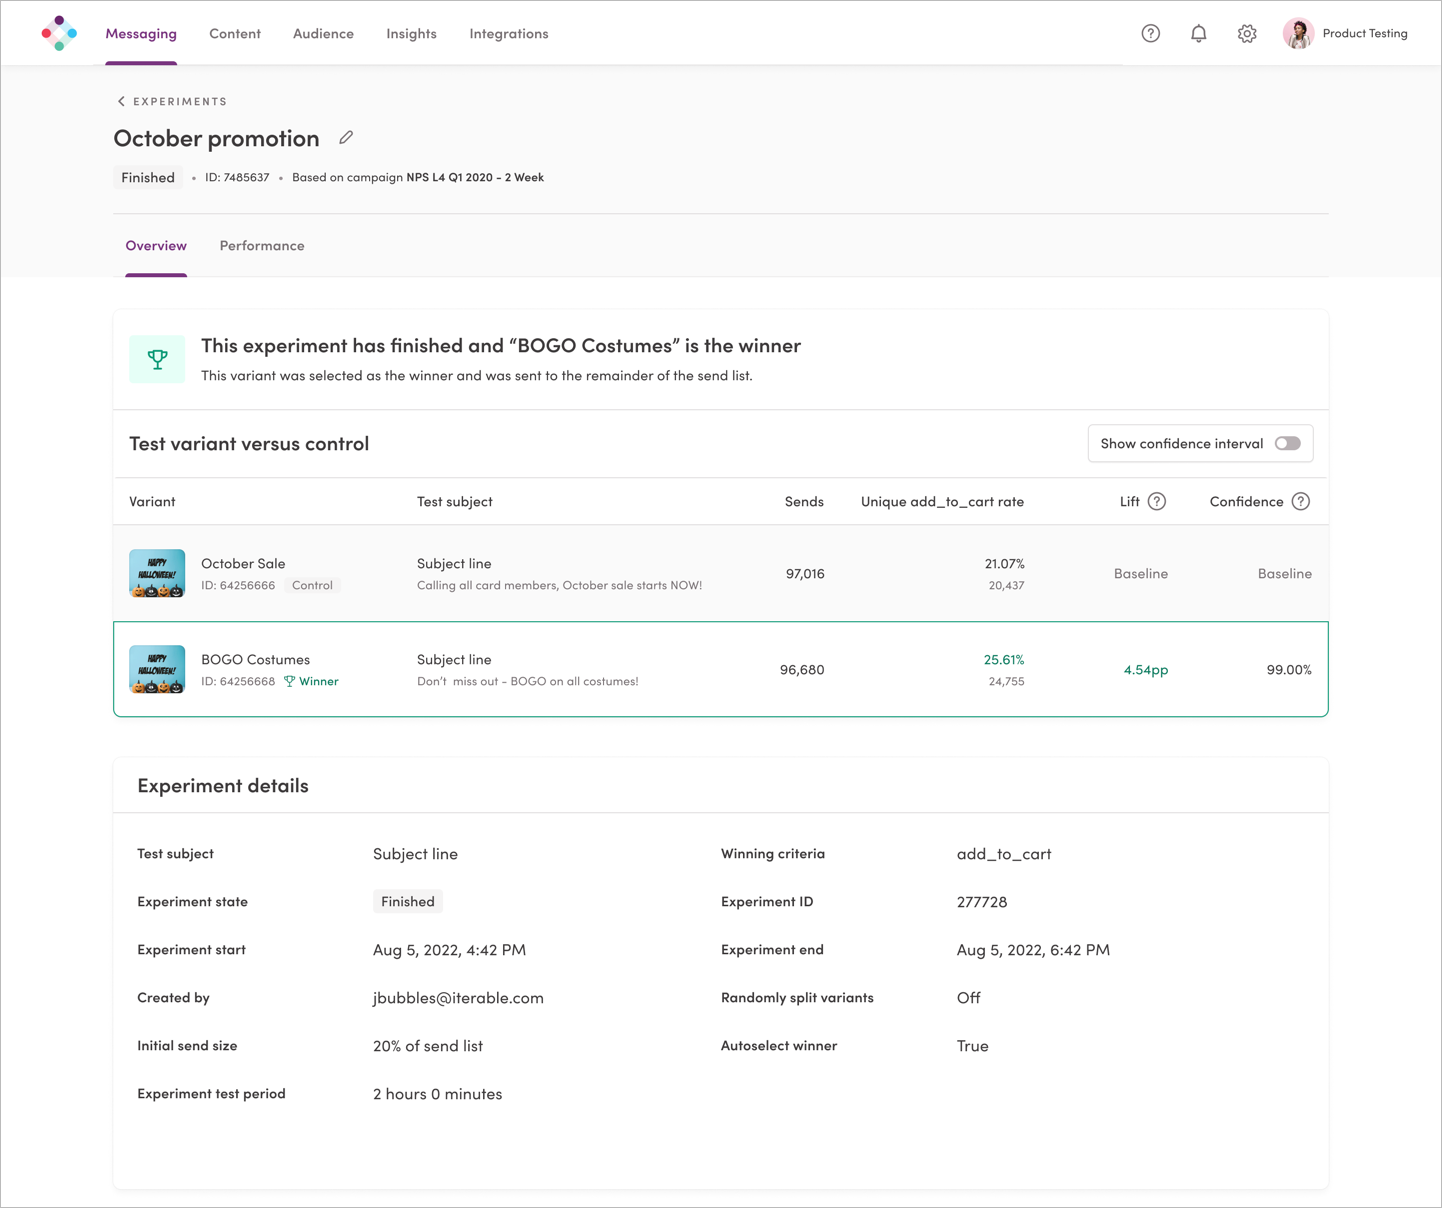1442x1208 pixels.
Task: Open the Lift help tooltip icon
Action: click(1158, 501)
